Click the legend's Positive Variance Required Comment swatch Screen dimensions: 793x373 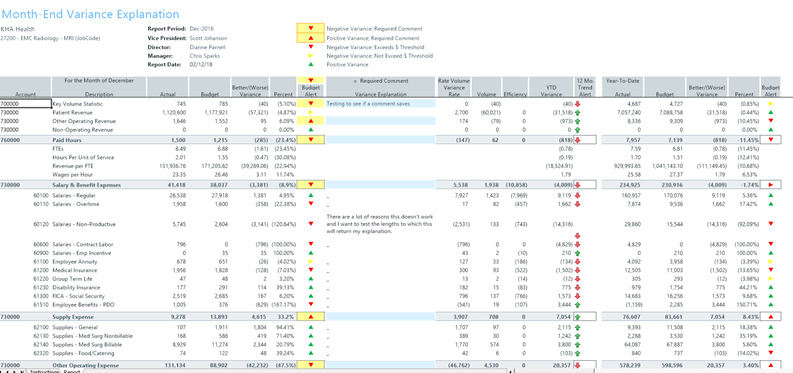(x=311, y=37)
